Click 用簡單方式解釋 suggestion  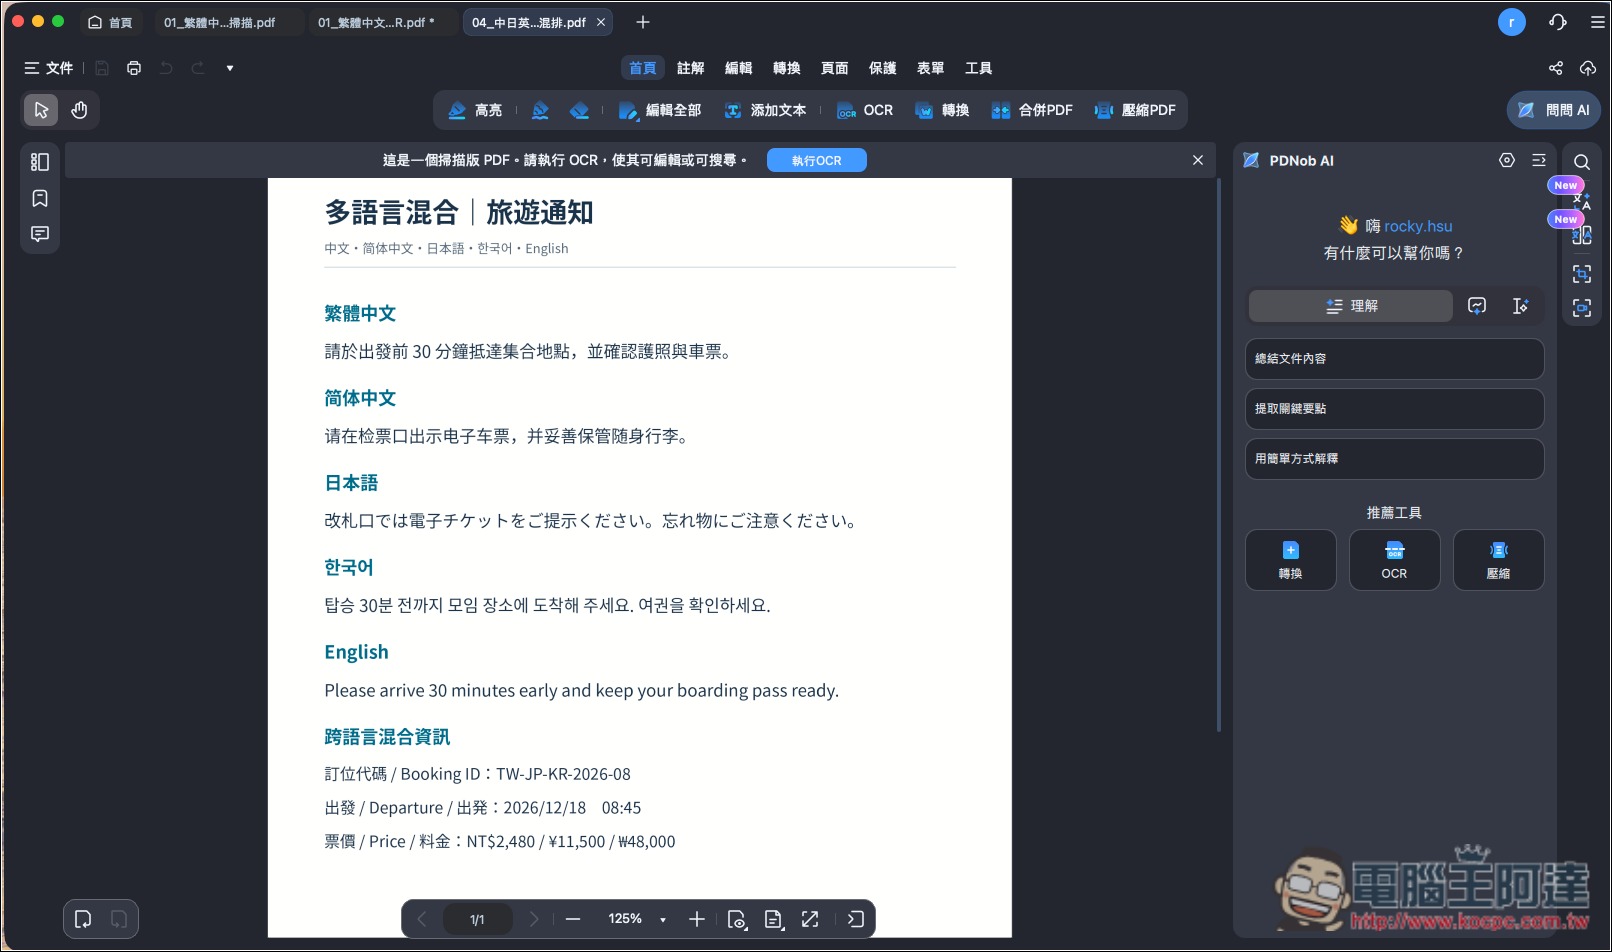coord(1394,459)
